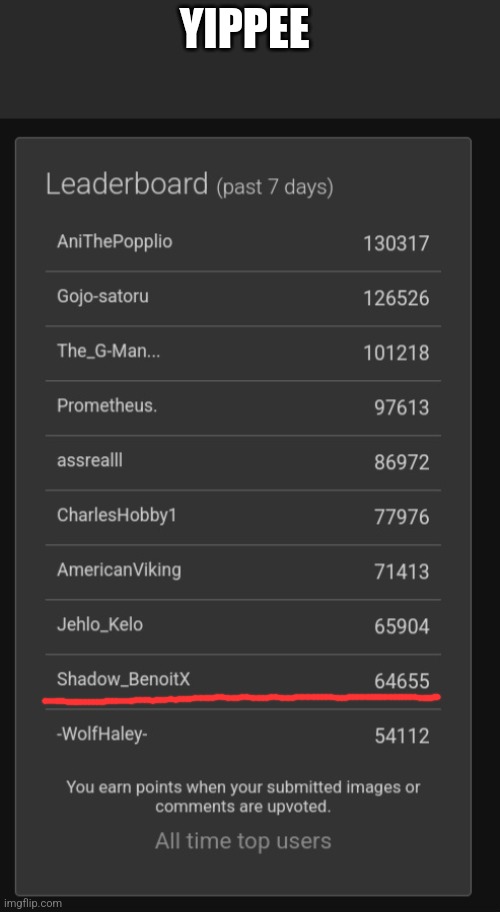
Task: Open Gojo-satoru's user profile
Action: [x=103, y=296]
